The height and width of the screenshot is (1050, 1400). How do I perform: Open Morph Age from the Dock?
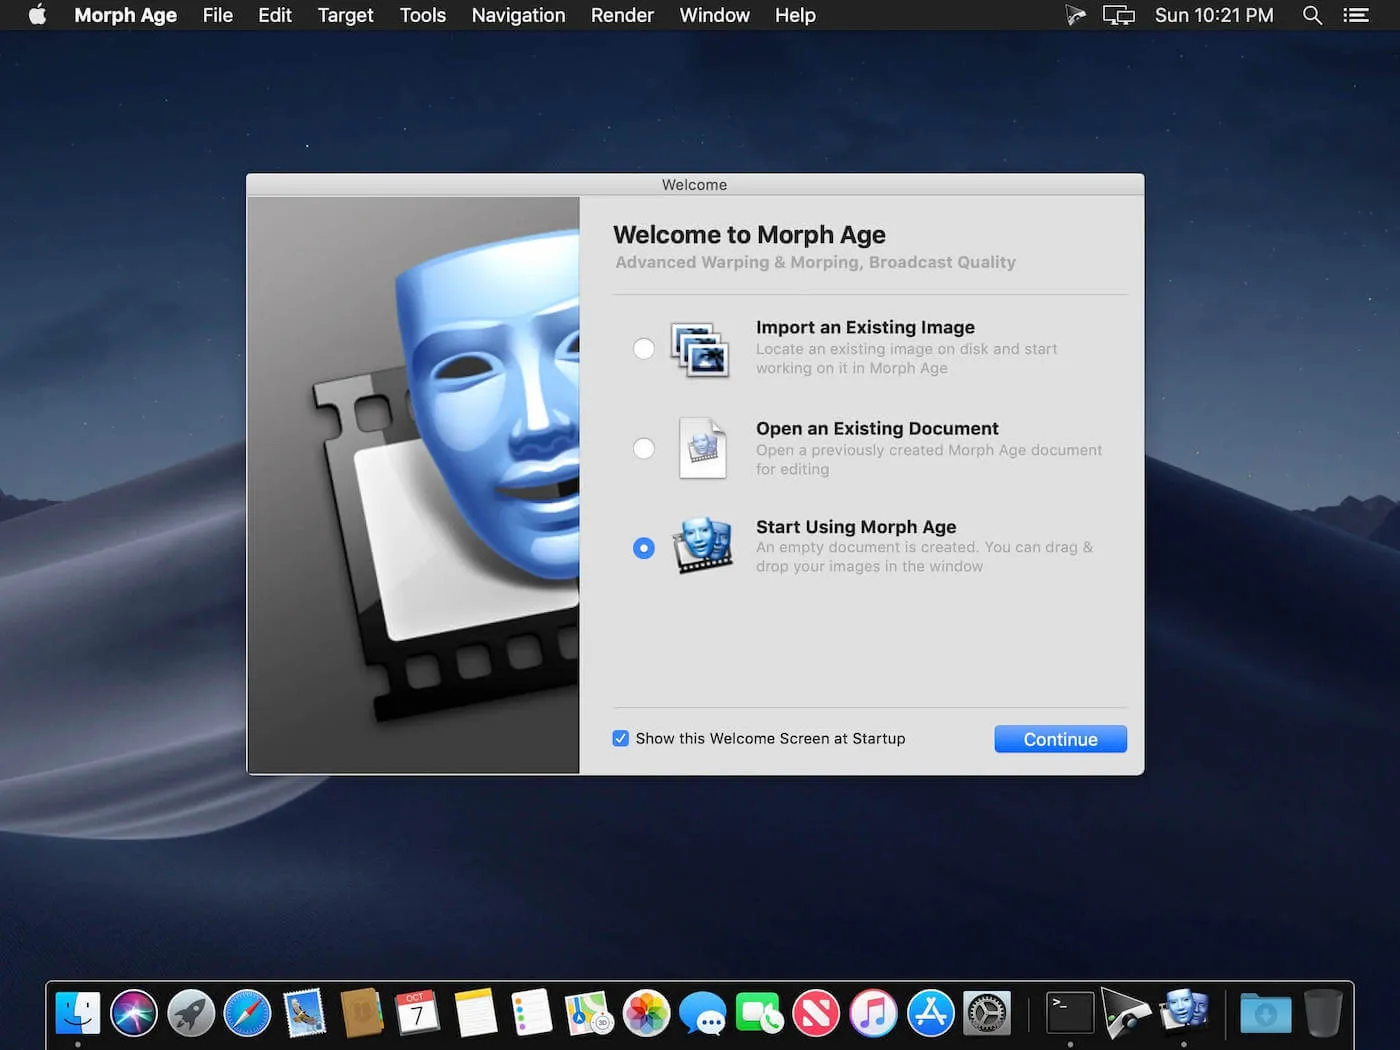click(1184, 1012)
